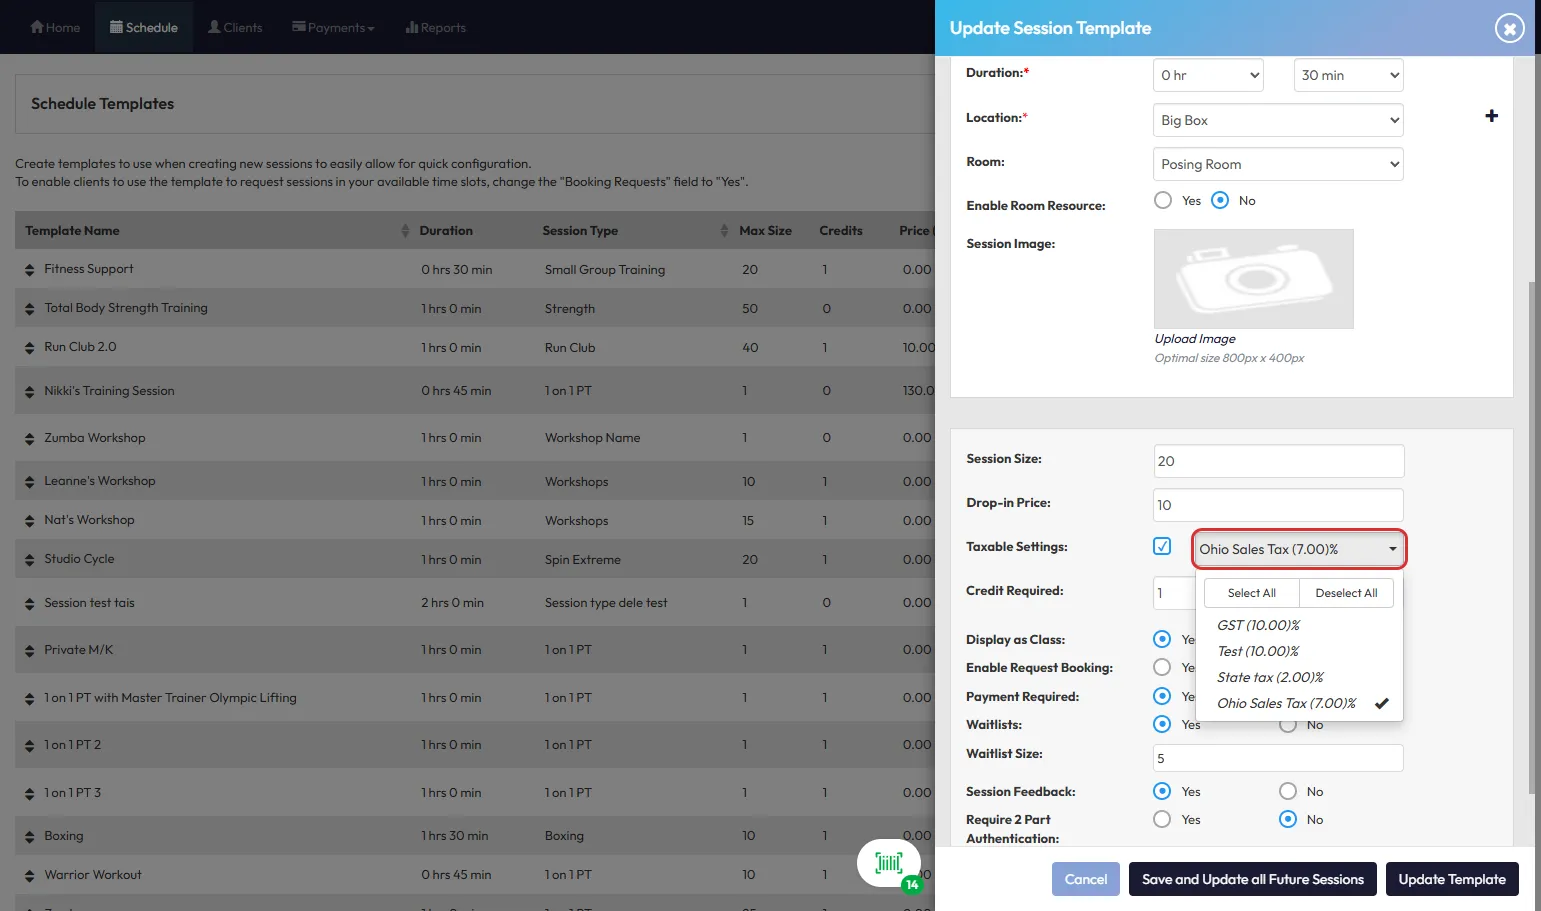Click the barcode scanner floating icon
Viewport: 1541px width, 911px height.
[888, 863]
